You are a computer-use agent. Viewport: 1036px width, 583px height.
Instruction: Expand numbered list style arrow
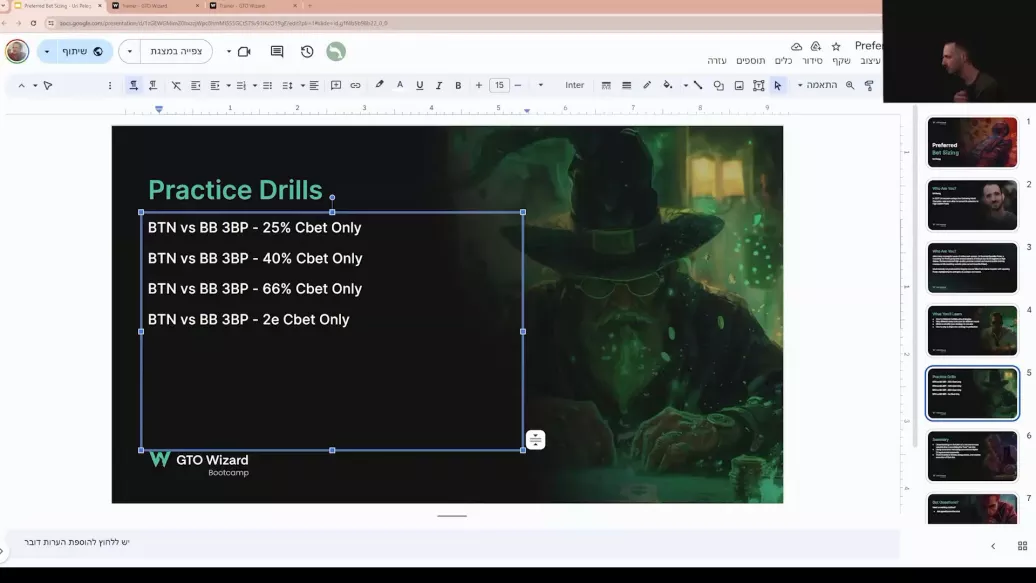pyautogui.click(x=229, y=85)
